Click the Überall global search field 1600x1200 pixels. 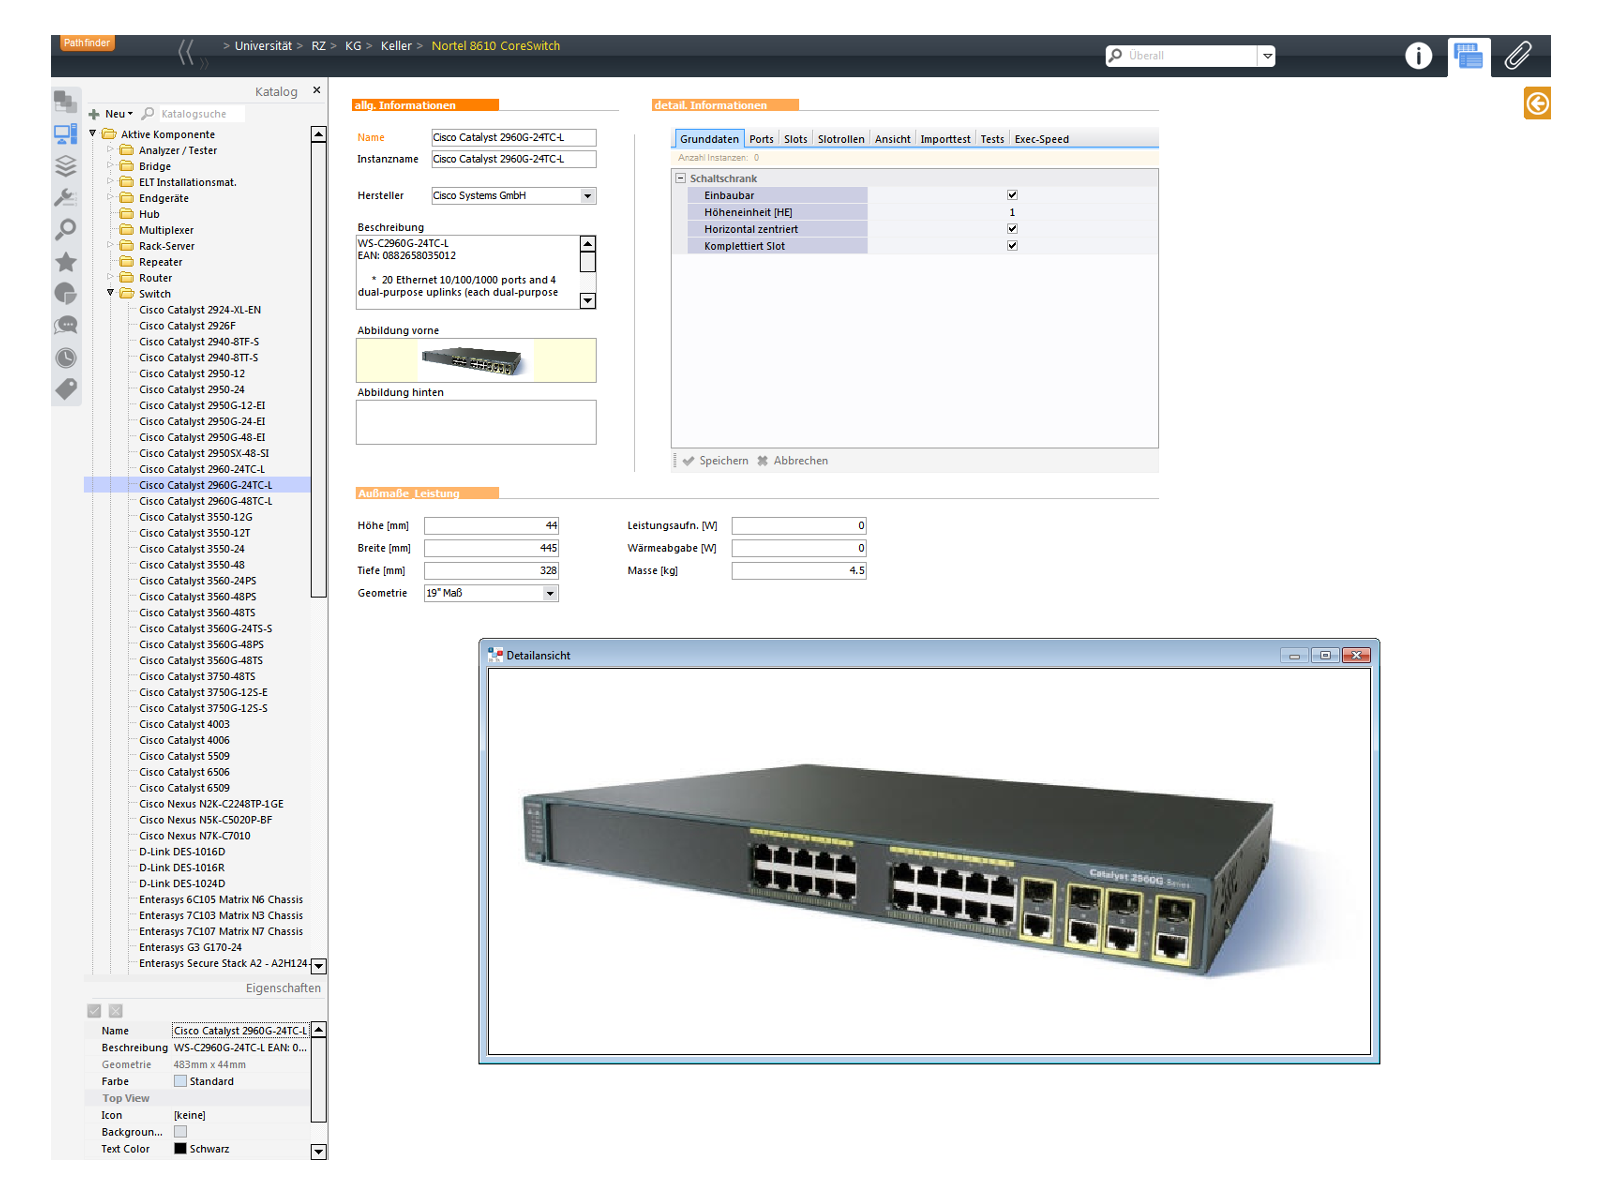[x=1190, y=56]
